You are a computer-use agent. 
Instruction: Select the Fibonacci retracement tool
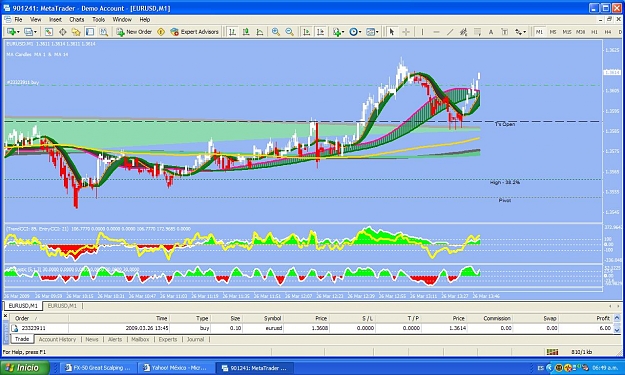[477, 32]
